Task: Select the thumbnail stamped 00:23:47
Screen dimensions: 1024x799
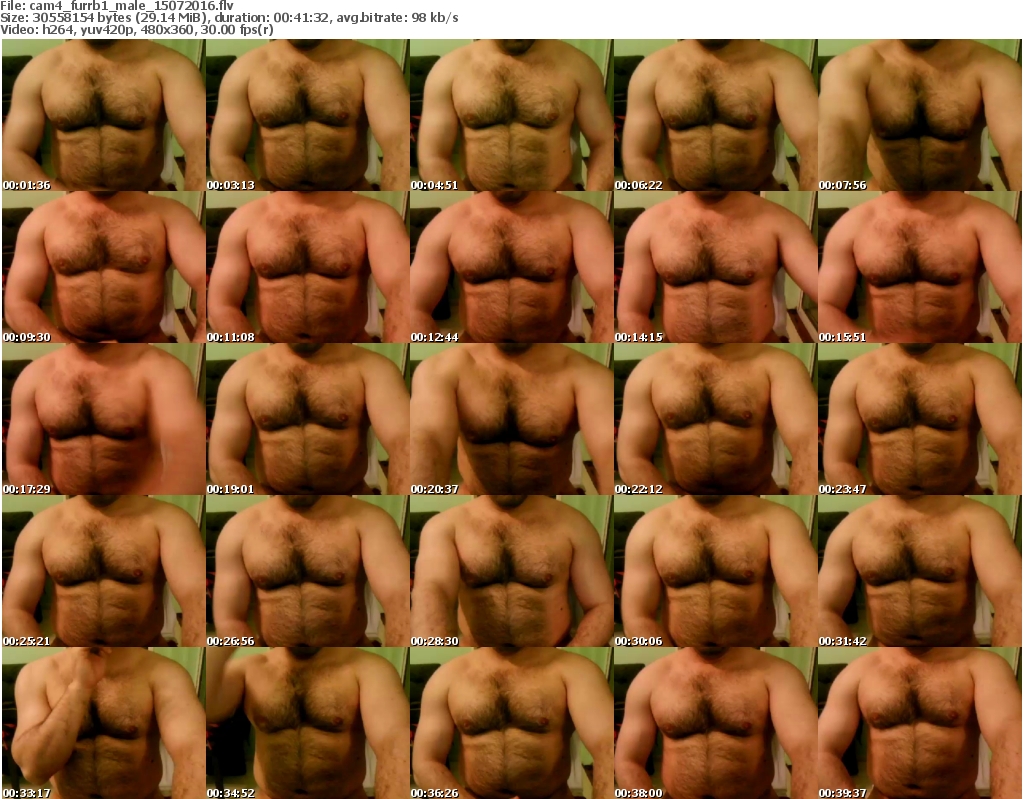Action: coord(920,419)
